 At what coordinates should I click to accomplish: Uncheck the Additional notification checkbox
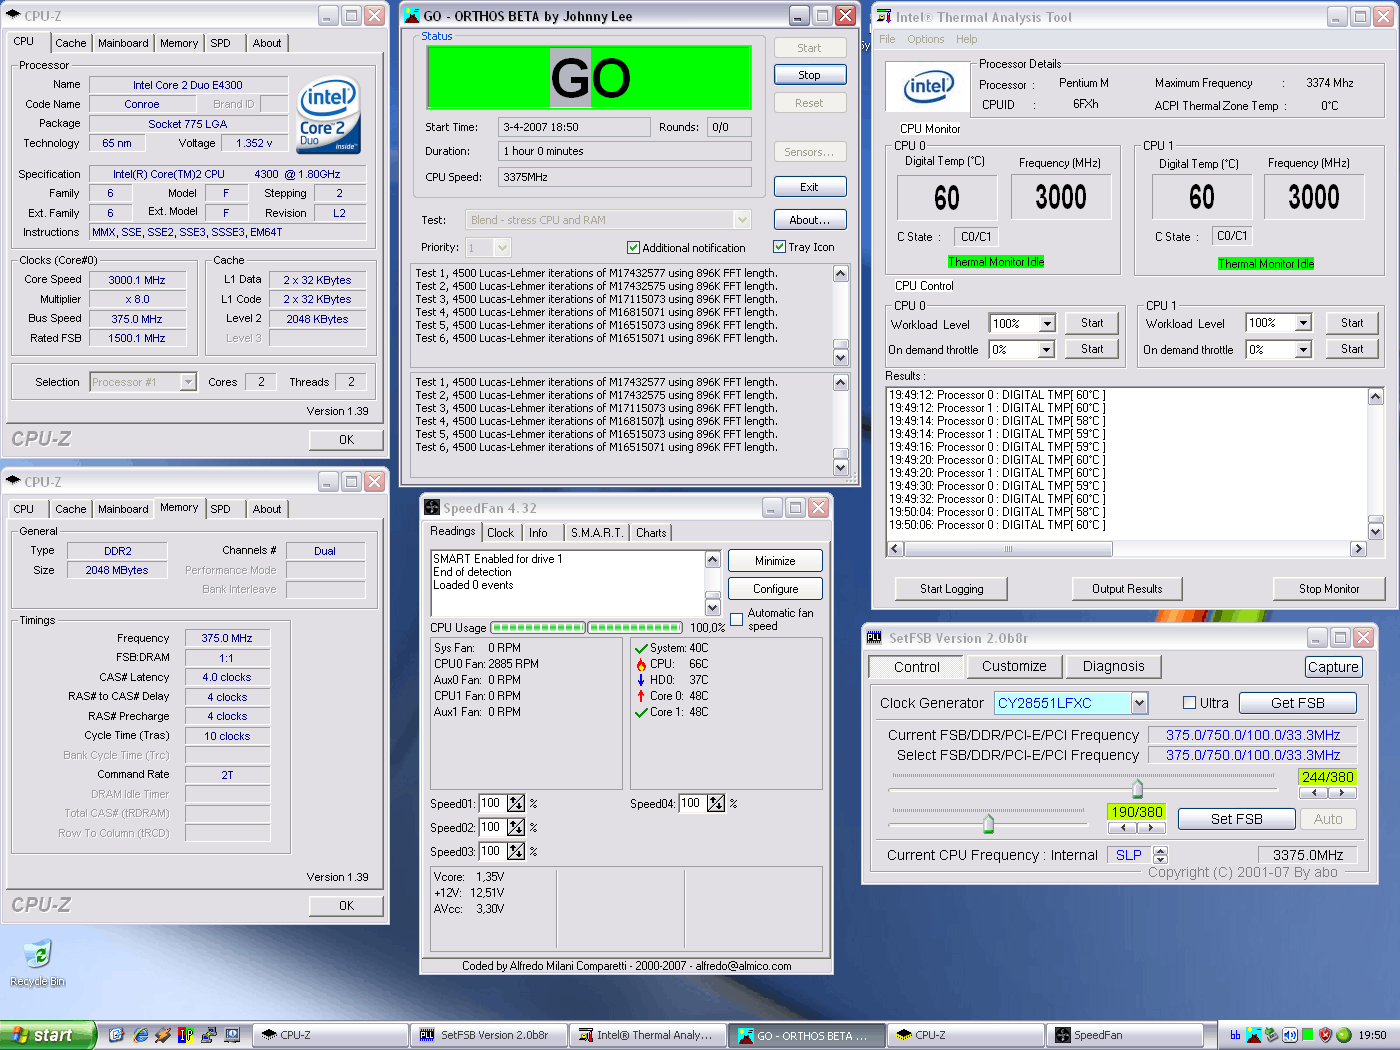pyautogui.click(x=633, y=248)
